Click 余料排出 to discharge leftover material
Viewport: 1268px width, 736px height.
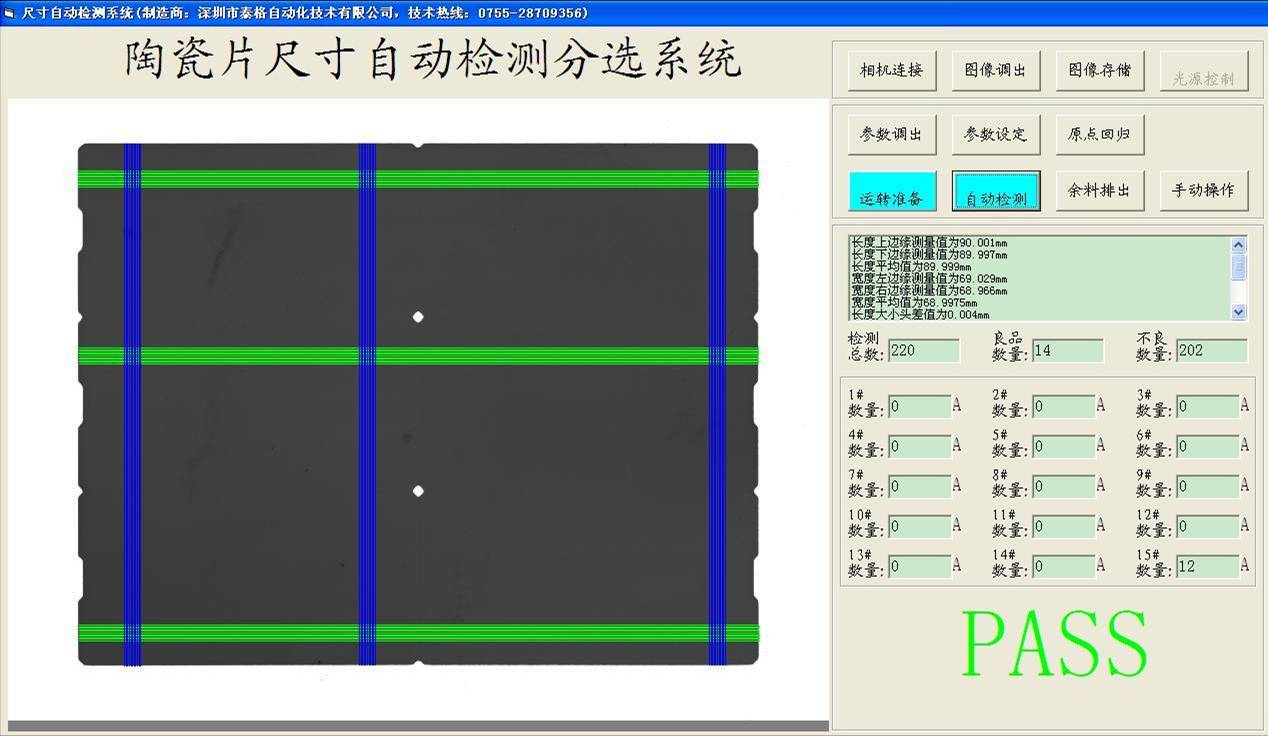[x=1100, y=191]
